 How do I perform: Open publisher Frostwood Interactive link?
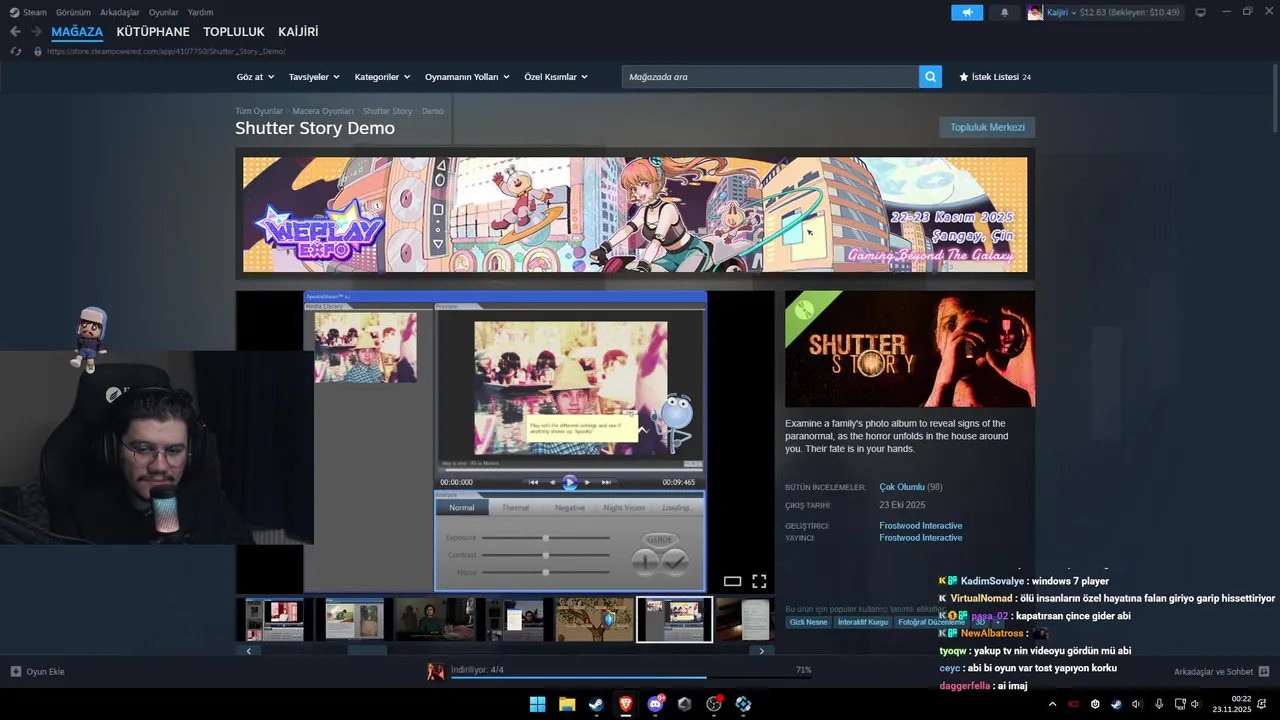click(921, 538)
